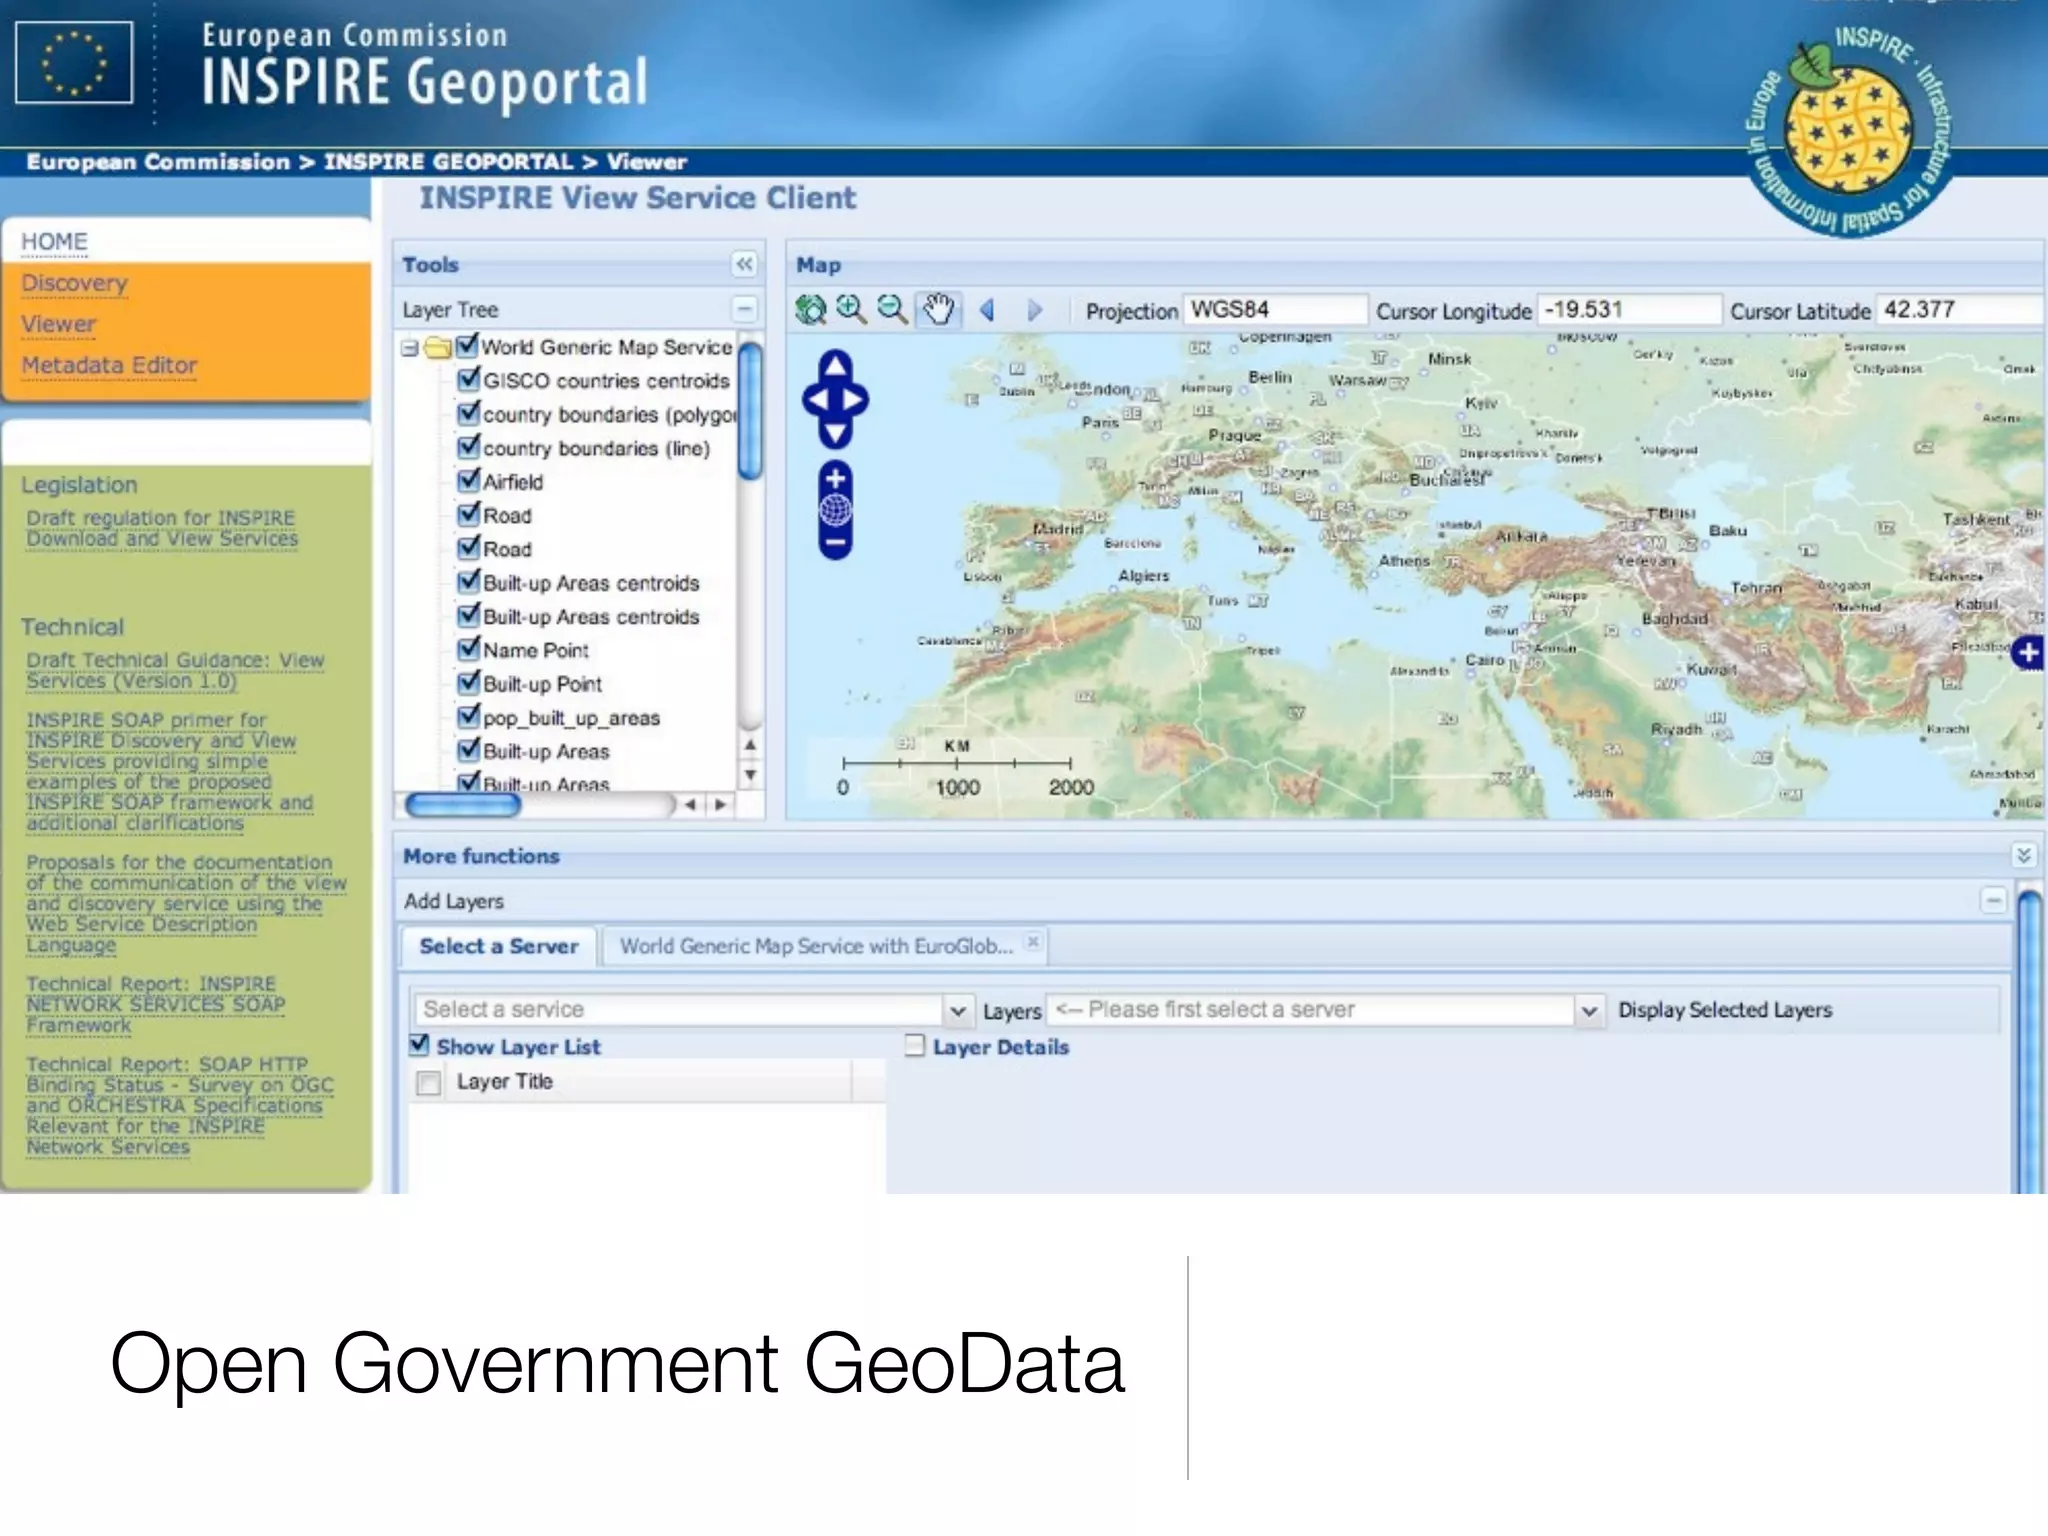This screenshot has height=1536, width=2048.
Task: Open Technical Report SOAP HTTP Binding Status link
Action: point(180,1105)
